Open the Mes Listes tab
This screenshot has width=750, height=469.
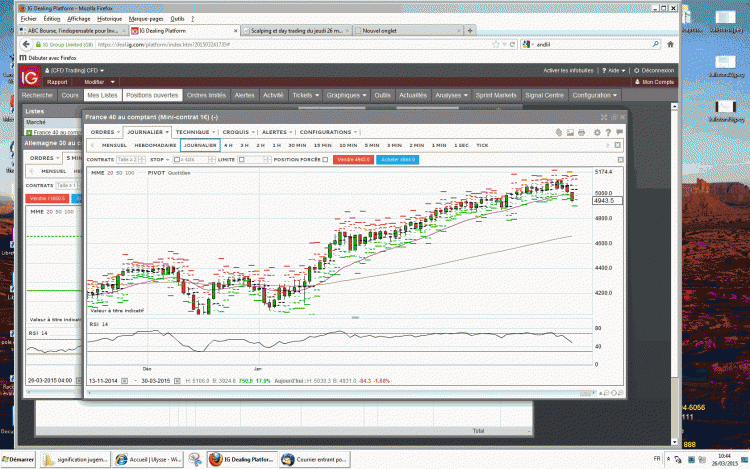[102, 95]
